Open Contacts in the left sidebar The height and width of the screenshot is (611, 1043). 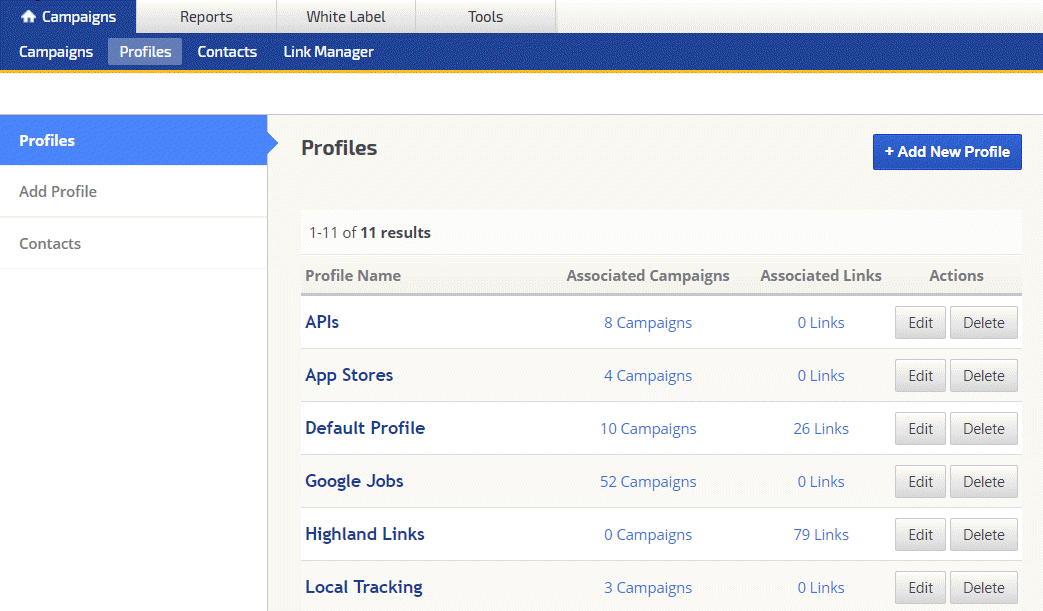pos(50,244)
